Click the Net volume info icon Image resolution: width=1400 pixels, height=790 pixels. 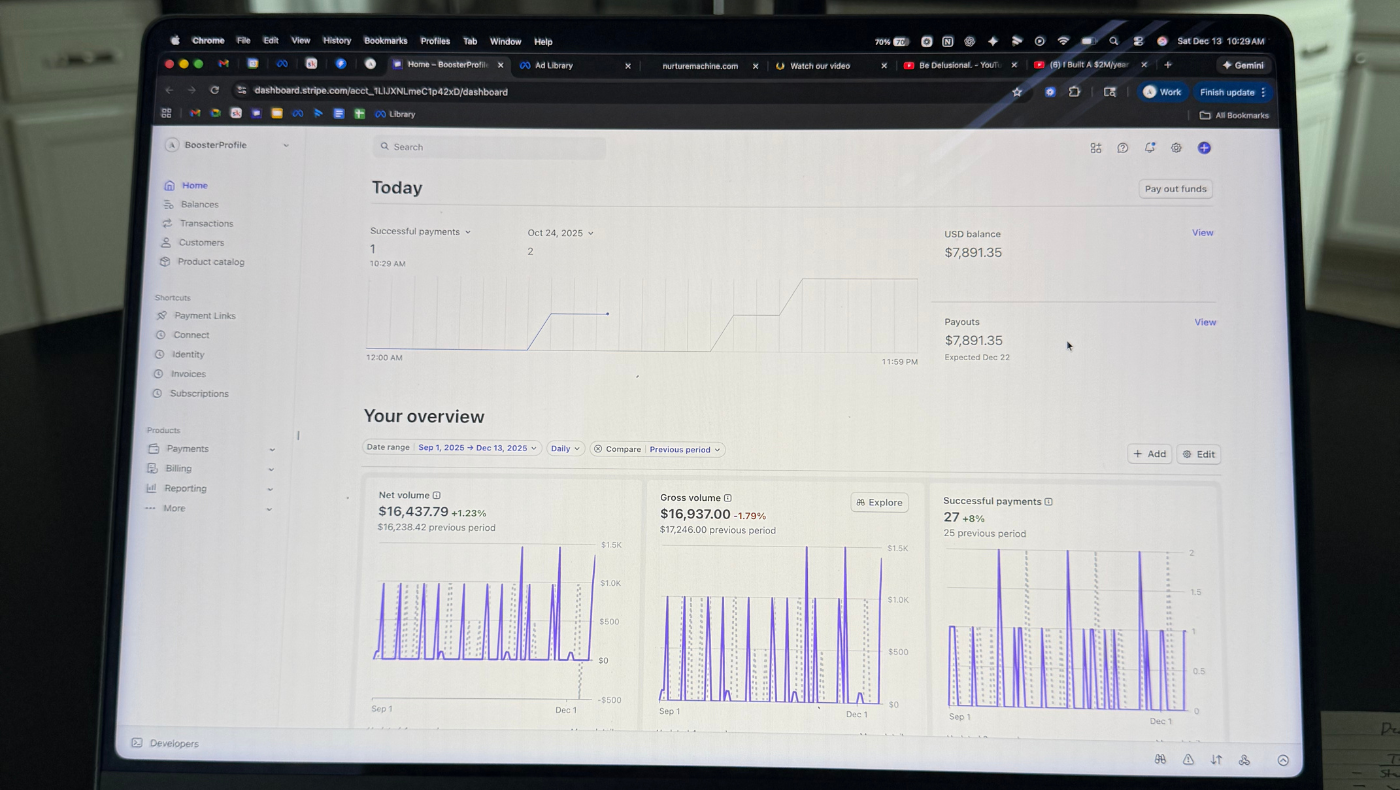pos(437,495)
